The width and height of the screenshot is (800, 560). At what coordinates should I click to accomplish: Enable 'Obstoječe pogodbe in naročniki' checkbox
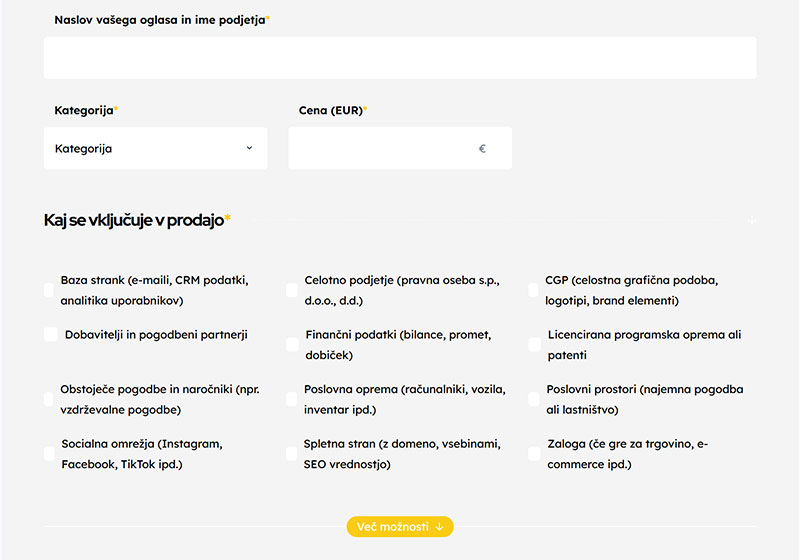(x=49, y=399)
